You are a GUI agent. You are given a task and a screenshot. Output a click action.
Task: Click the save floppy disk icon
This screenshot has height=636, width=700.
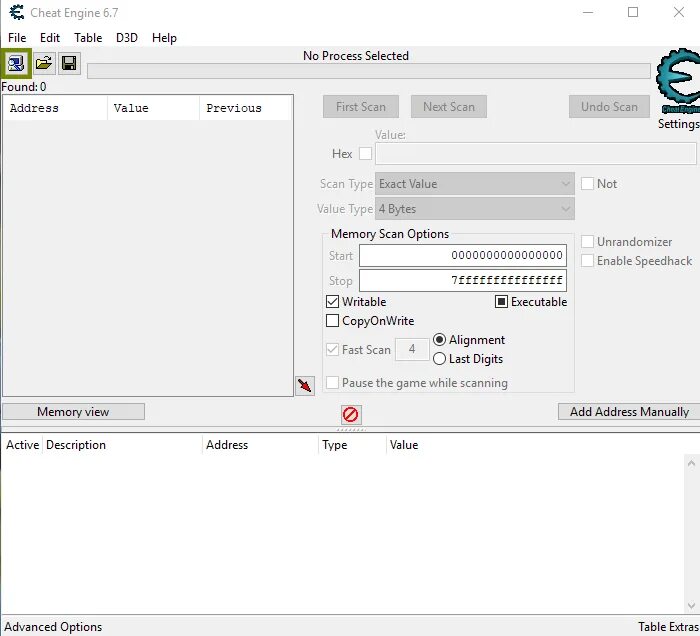pyautogui.click(x=69, y=63)
